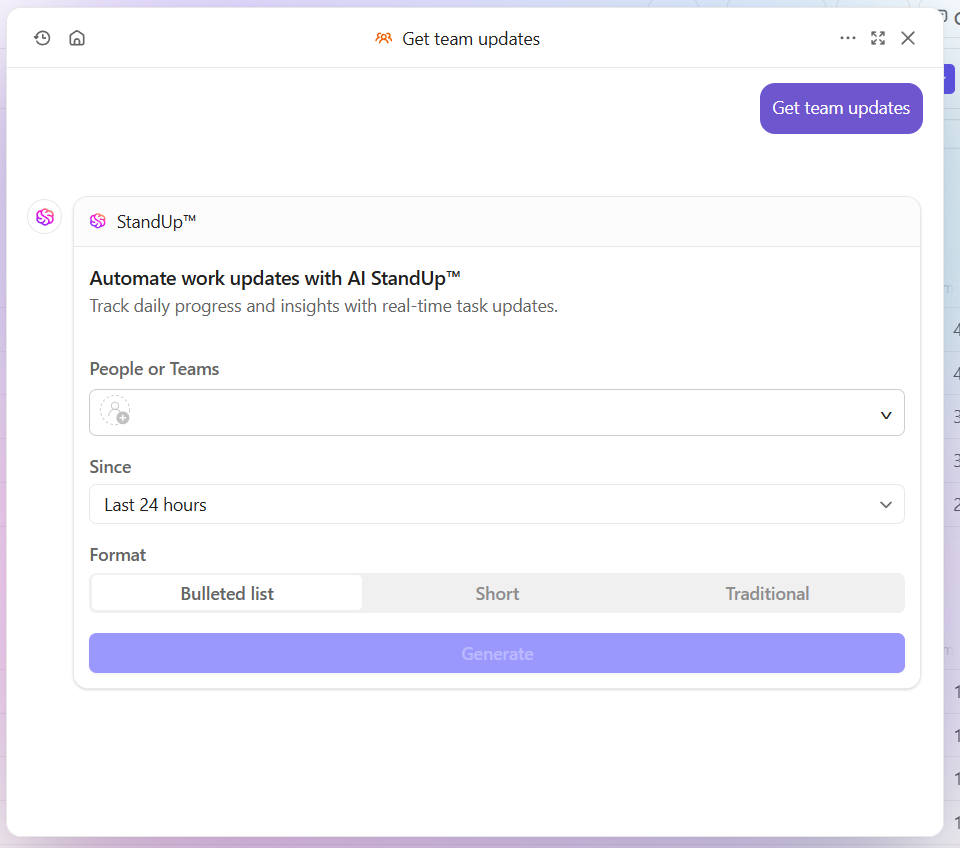Click the StandUp brain icon in card header
The width and height of the screenshot is (960, 848).
click(x=98, y=221)
